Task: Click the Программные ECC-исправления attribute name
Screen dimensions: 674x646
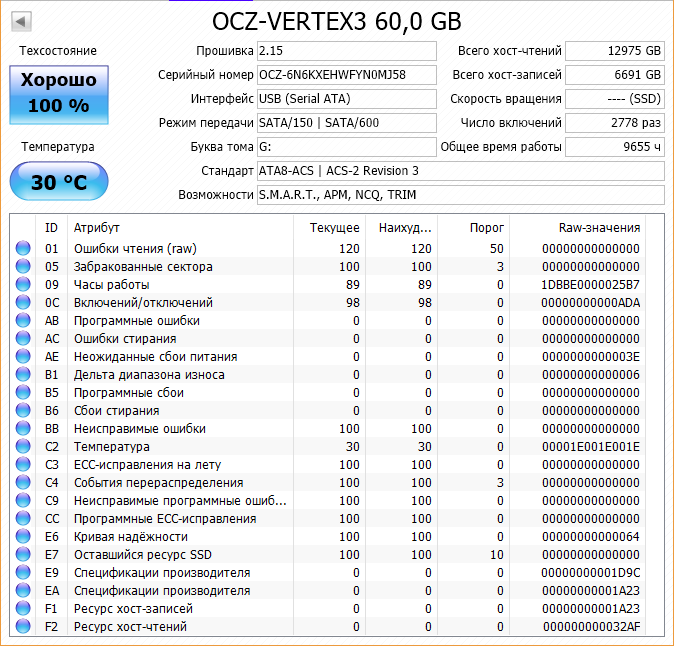Action: pyautogui.click(x=165, y=519)
